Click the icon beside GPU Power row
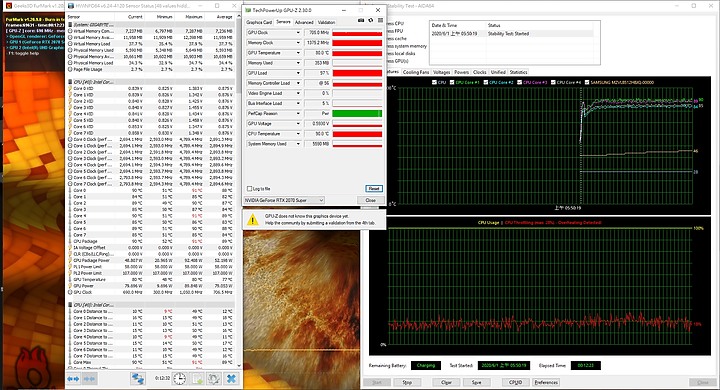Viewport: 720px width, 390px height. click(x=70, y=286)
